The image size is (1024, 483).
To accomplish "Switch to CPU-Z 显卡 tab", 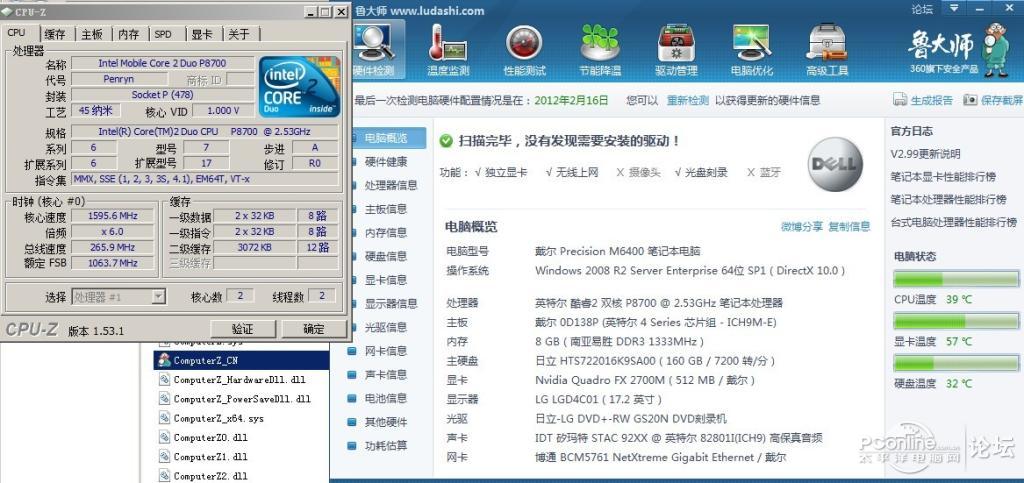I will [202, 35].
